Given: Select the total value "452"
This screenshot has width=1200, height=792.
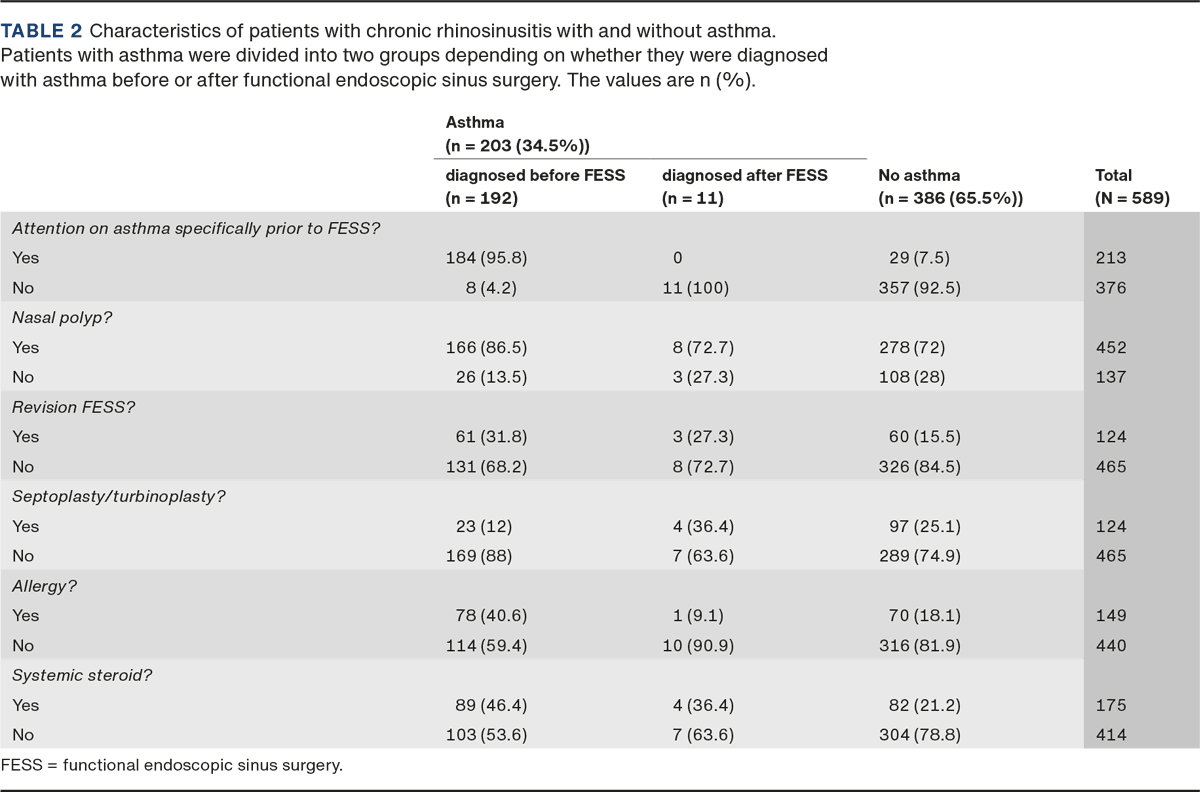Looking at the screenshot, I should tap(1111, 348).
